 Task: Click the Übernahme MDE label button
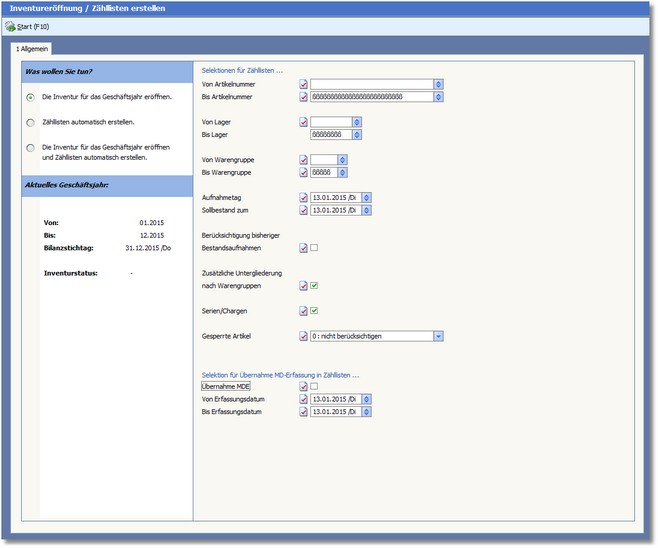click(225, 386)
